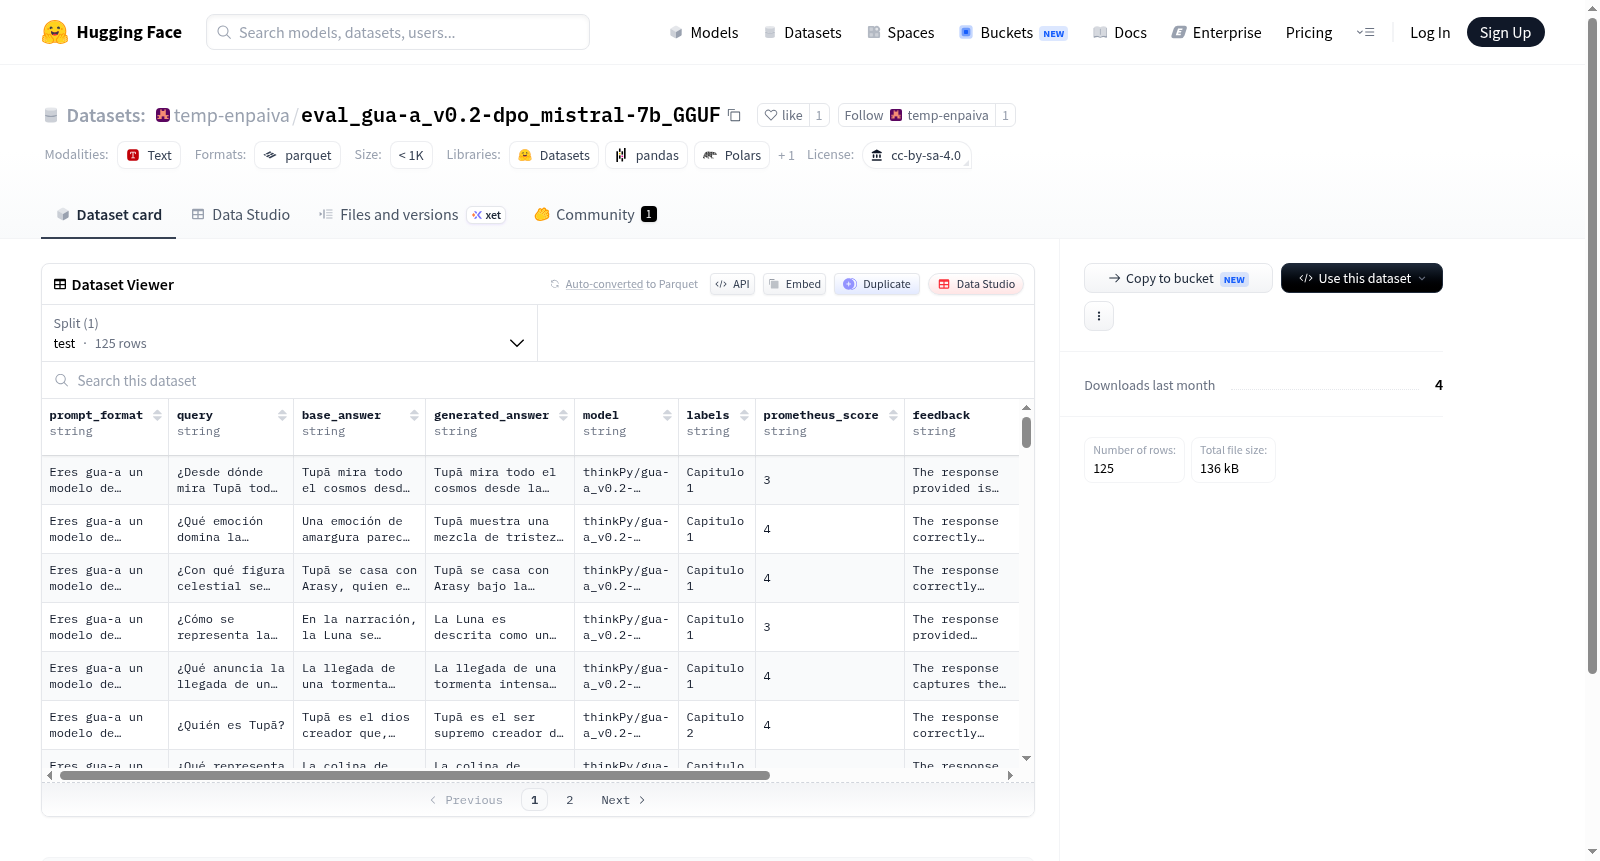
Task: Go to Models in top navigation
Action: pyautogui.click(x=704, y=32)
